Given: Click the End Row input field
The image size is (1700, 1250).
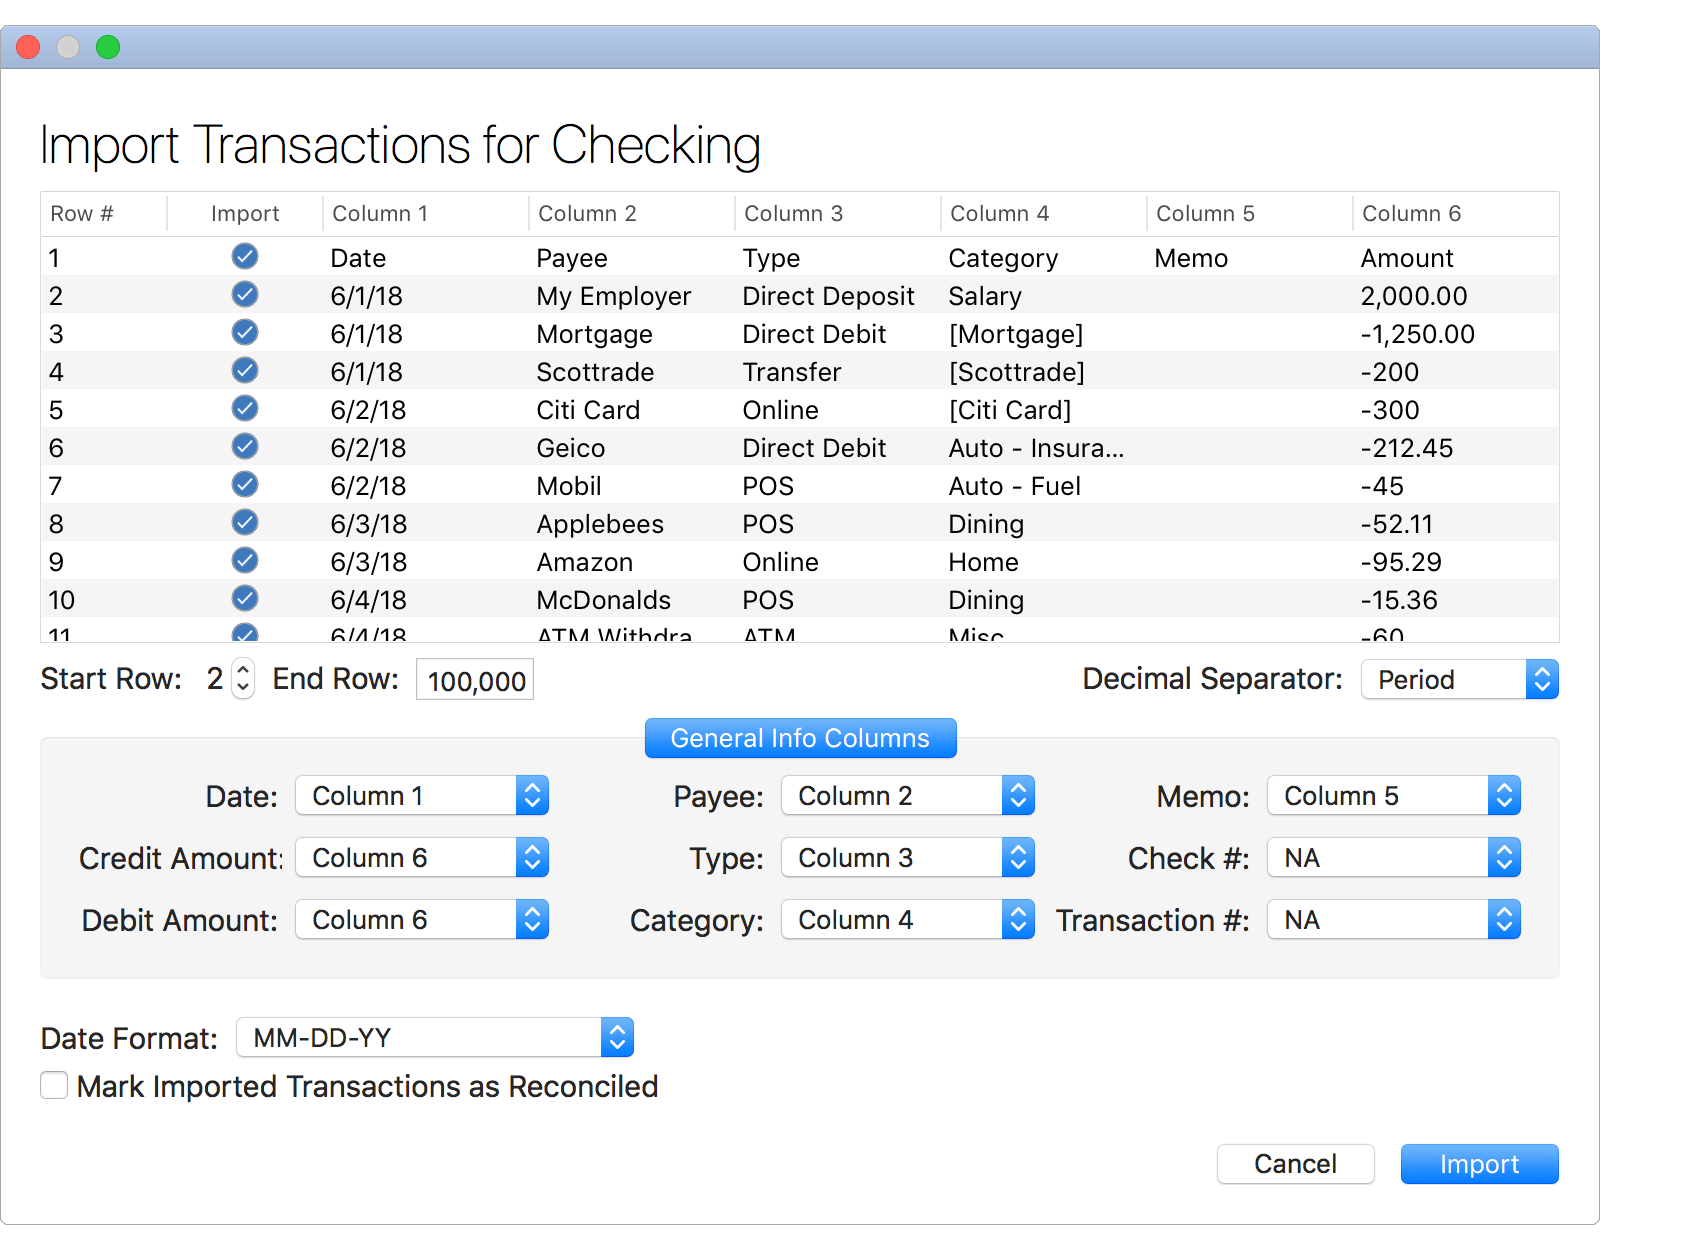Looking at the screenshot, I should tap(474, 679).
